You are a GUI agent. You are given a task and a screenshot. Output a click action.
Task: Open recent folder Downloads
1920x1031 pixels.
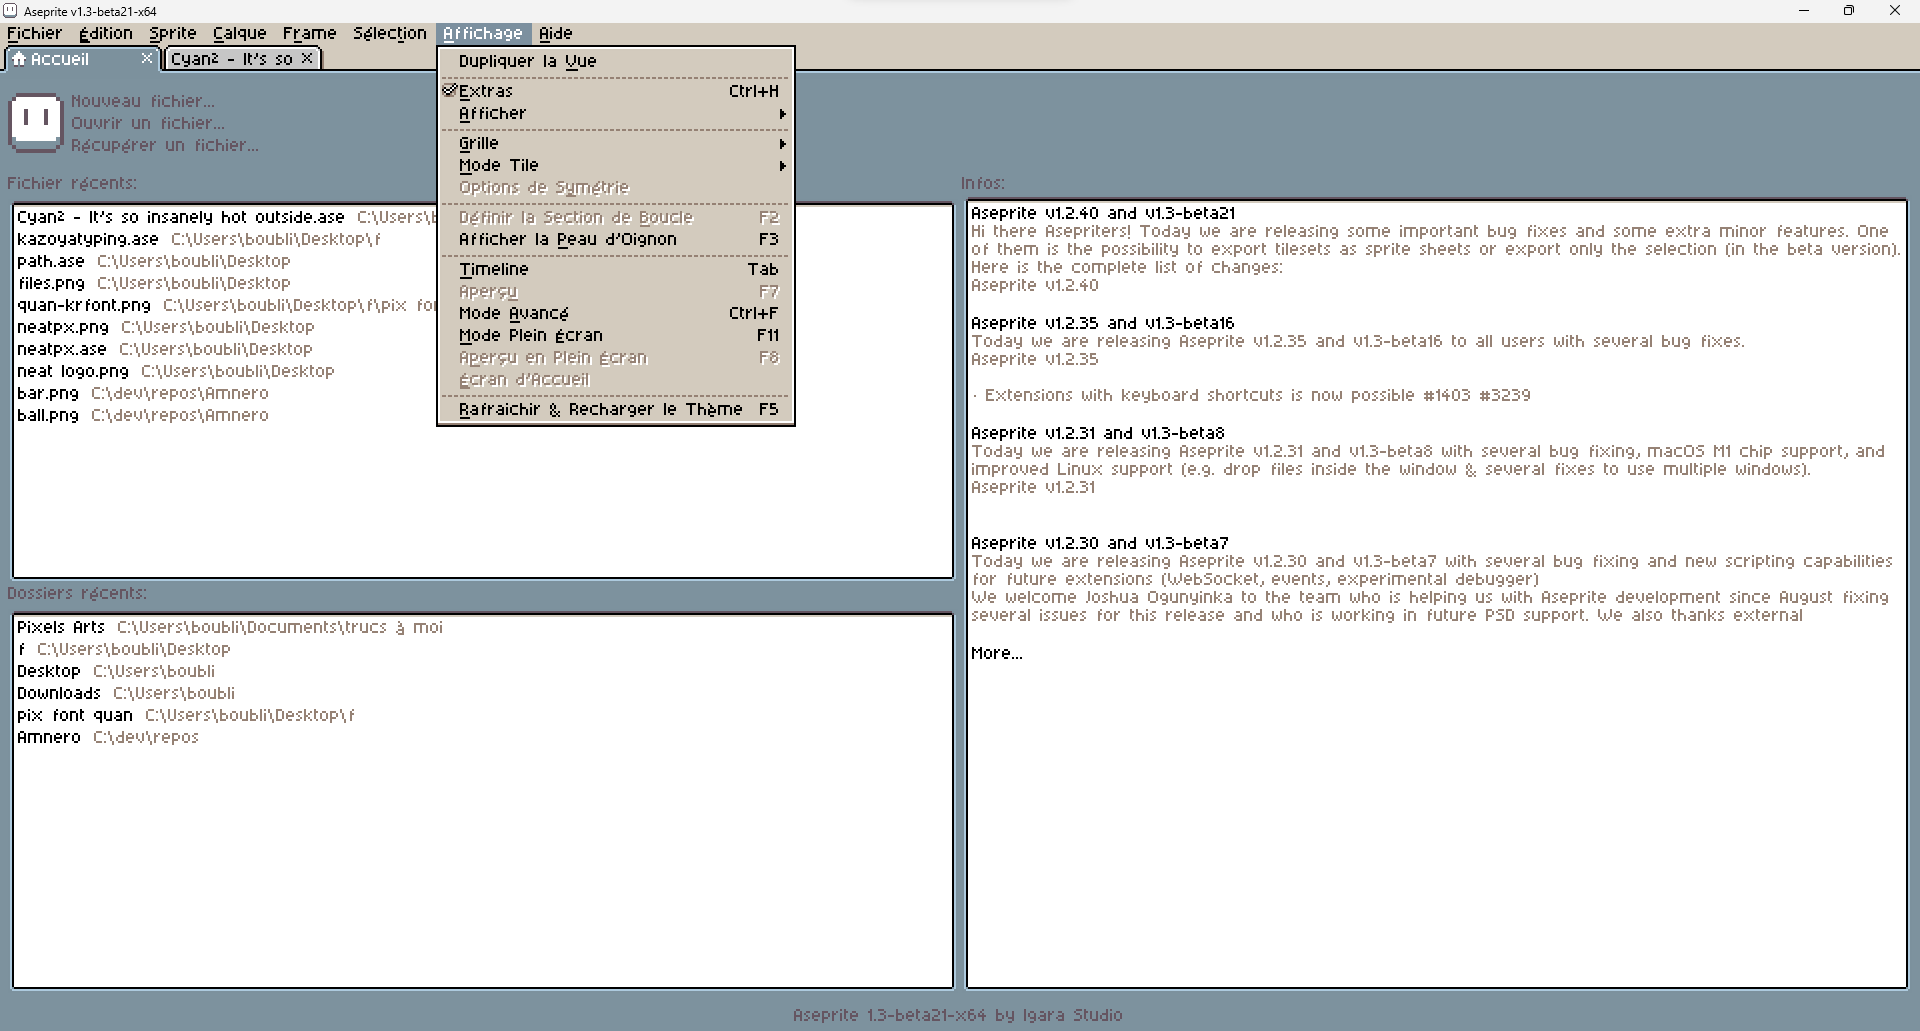tap(483, 693)
